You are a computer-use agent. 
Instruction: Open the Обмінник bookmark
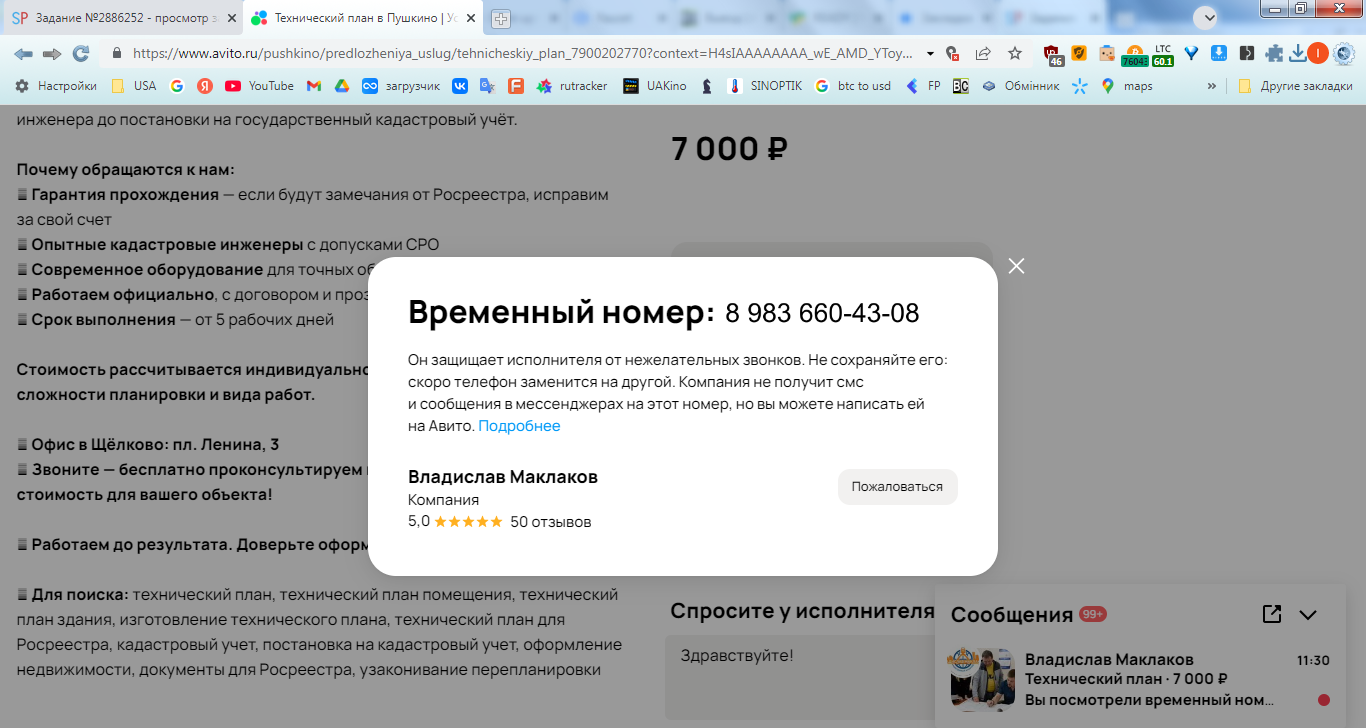[1021, 86]
